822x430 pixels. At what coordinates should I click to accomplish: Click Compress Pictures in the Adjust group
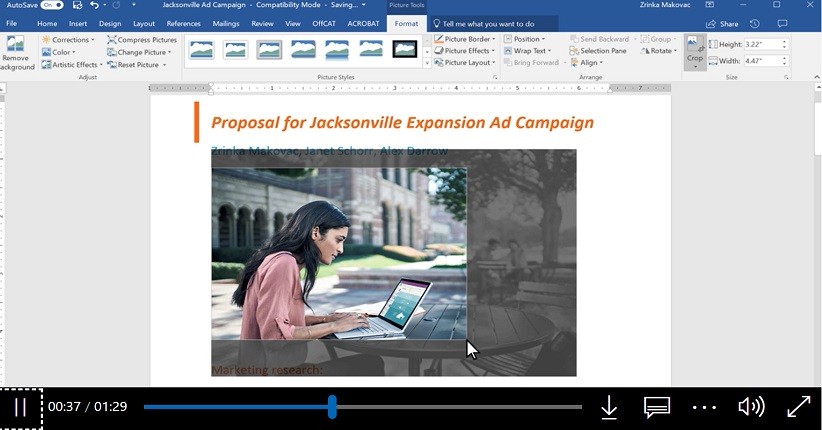click(x=141, y=40)
